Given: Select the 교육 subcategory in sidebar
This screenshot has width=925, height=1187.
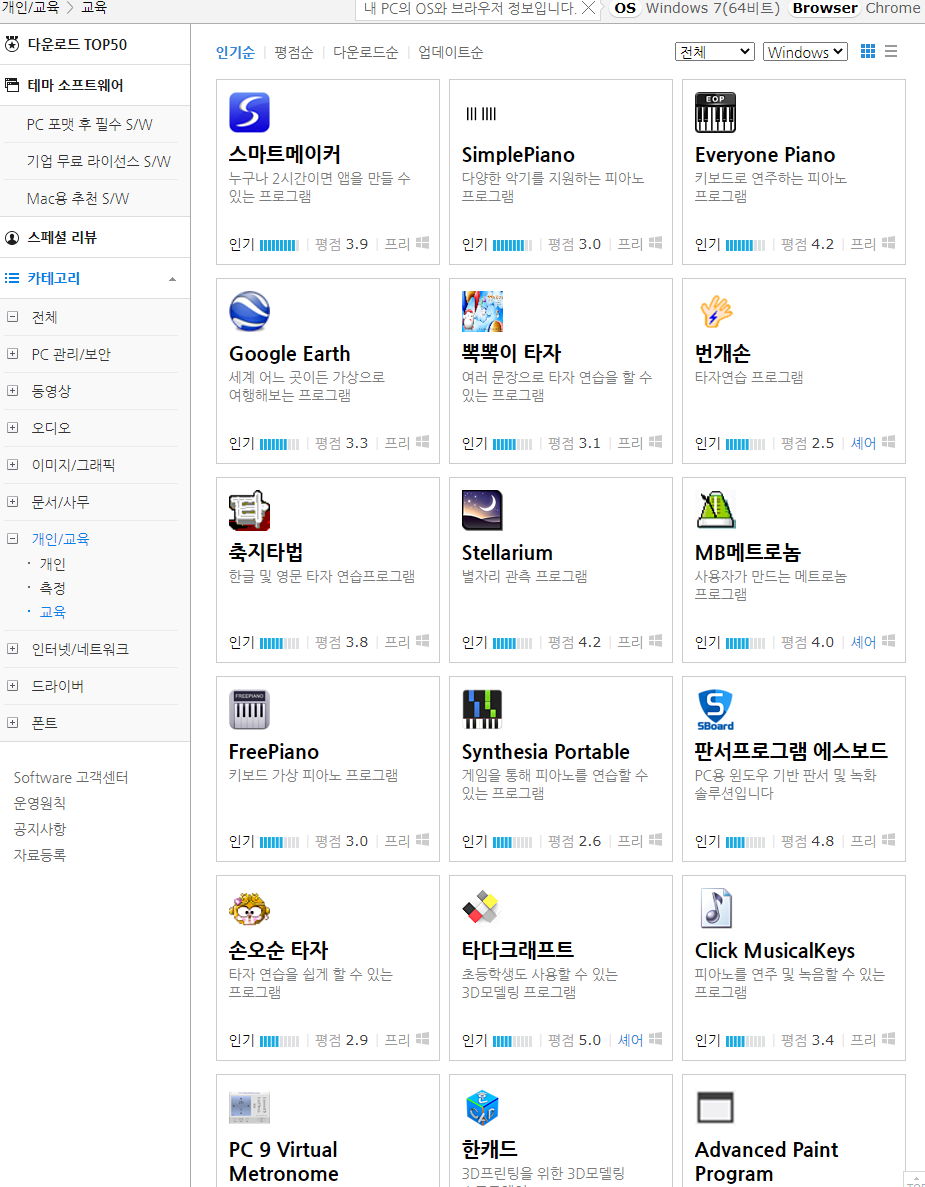Looking at the screenshot, I should (x=52, y=612).
